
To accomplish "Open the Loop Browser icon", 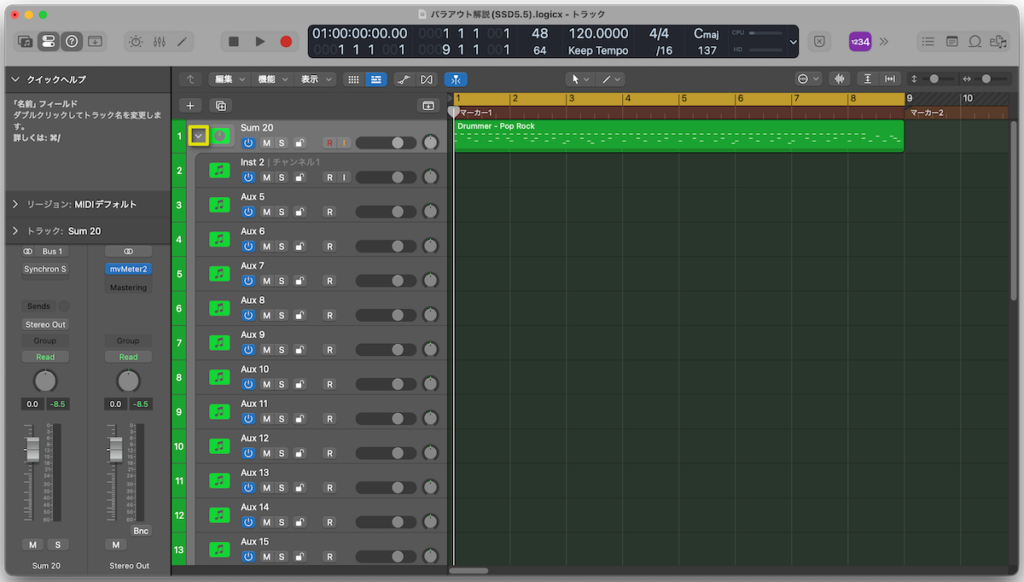I will [x=974, y=42].
